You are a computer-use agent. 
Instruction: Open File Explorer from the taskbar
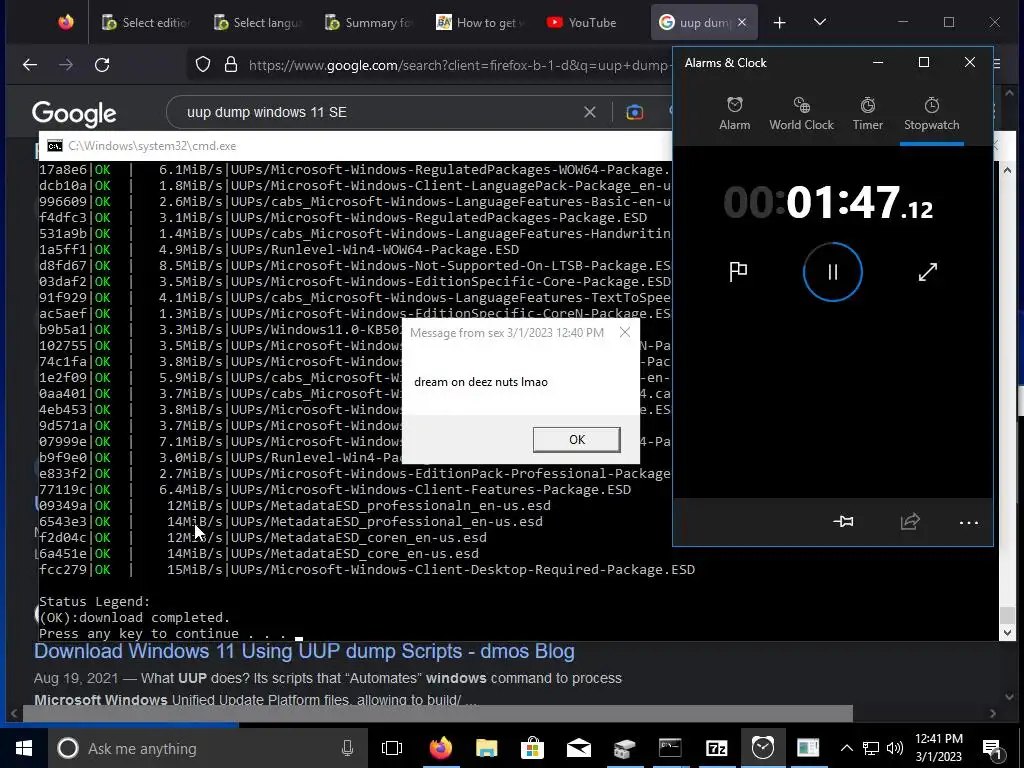click(487, 748)
